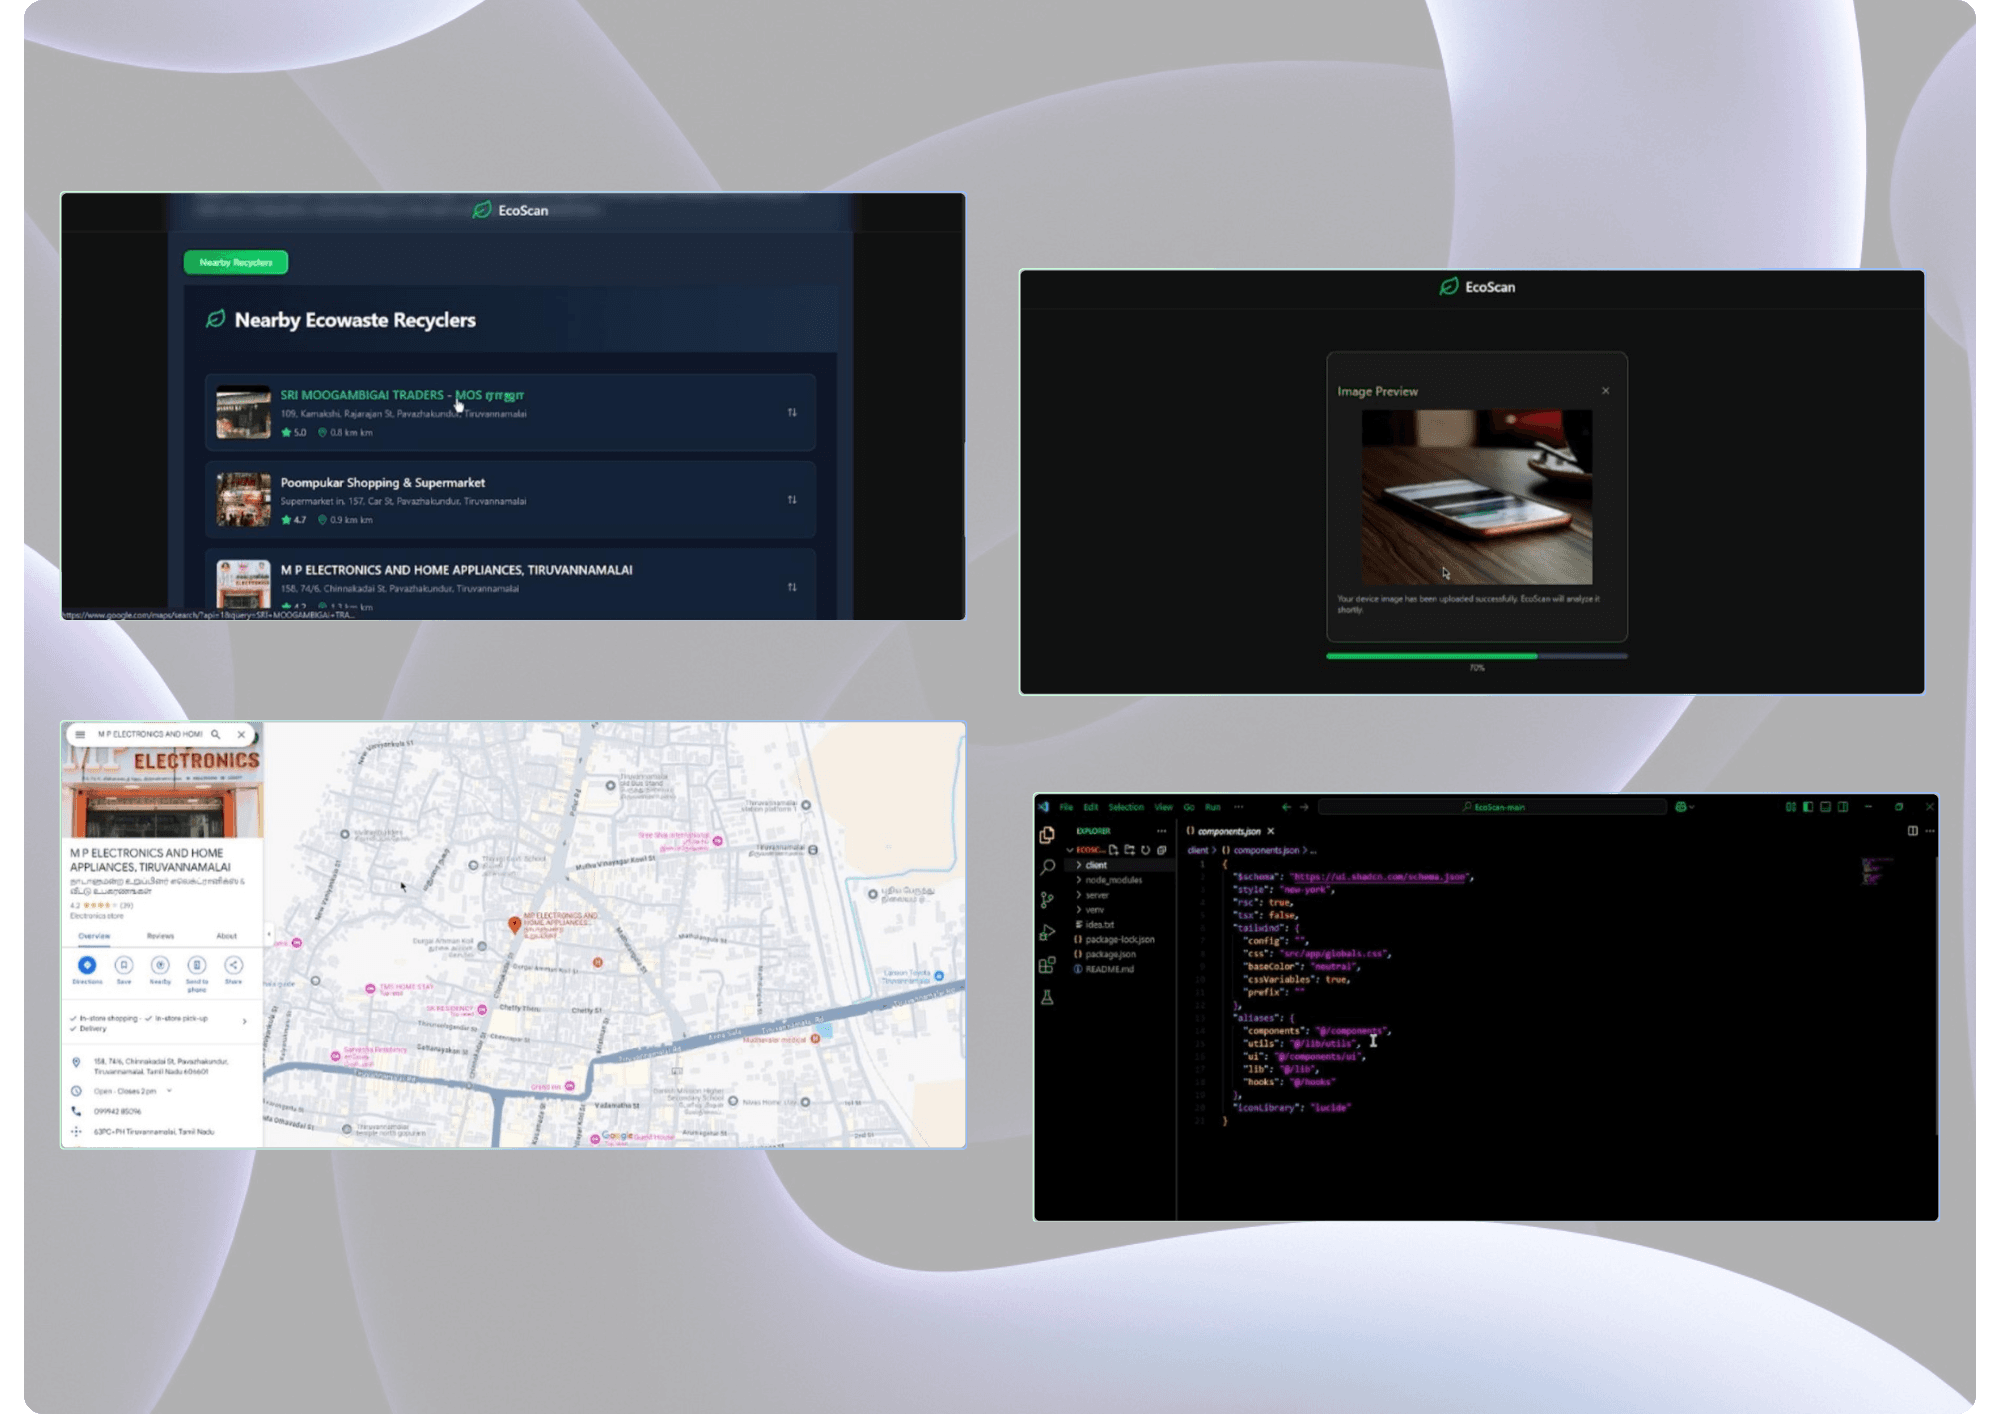Click arrow icon on SRI MOOGAMBIGAI TRADERS card

point(792,412)
